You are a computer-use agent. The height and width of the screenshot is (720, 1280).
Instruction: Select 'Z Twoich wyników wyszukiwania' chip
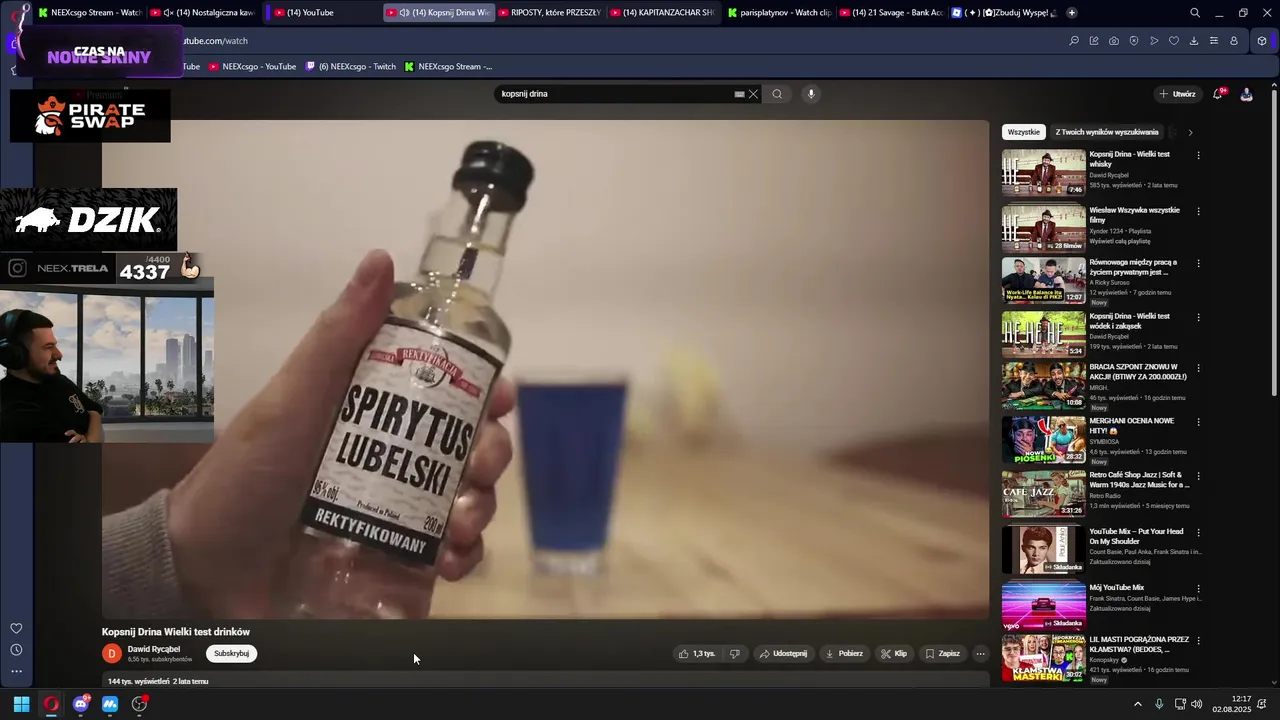pyautogui.click(x=1107, y=132)
